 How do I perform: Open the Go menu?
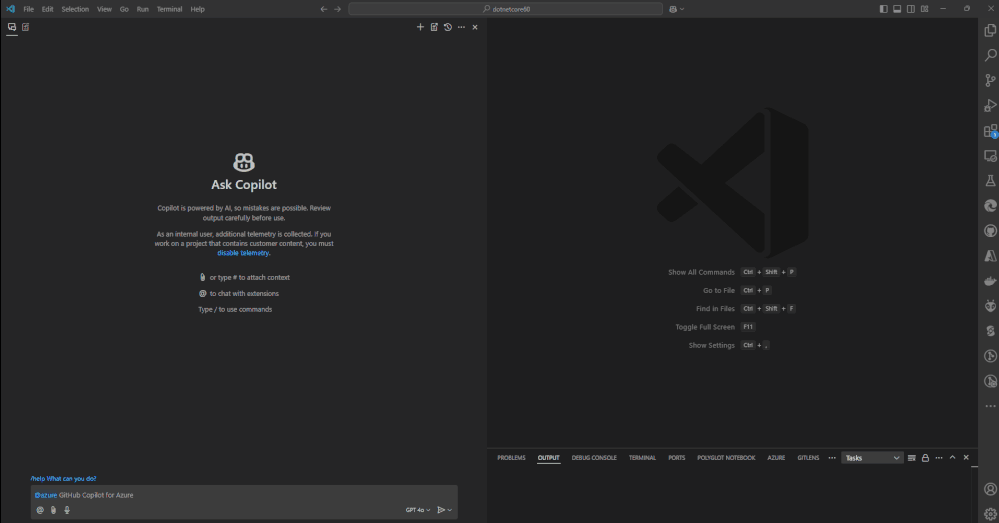pos(124,9)
